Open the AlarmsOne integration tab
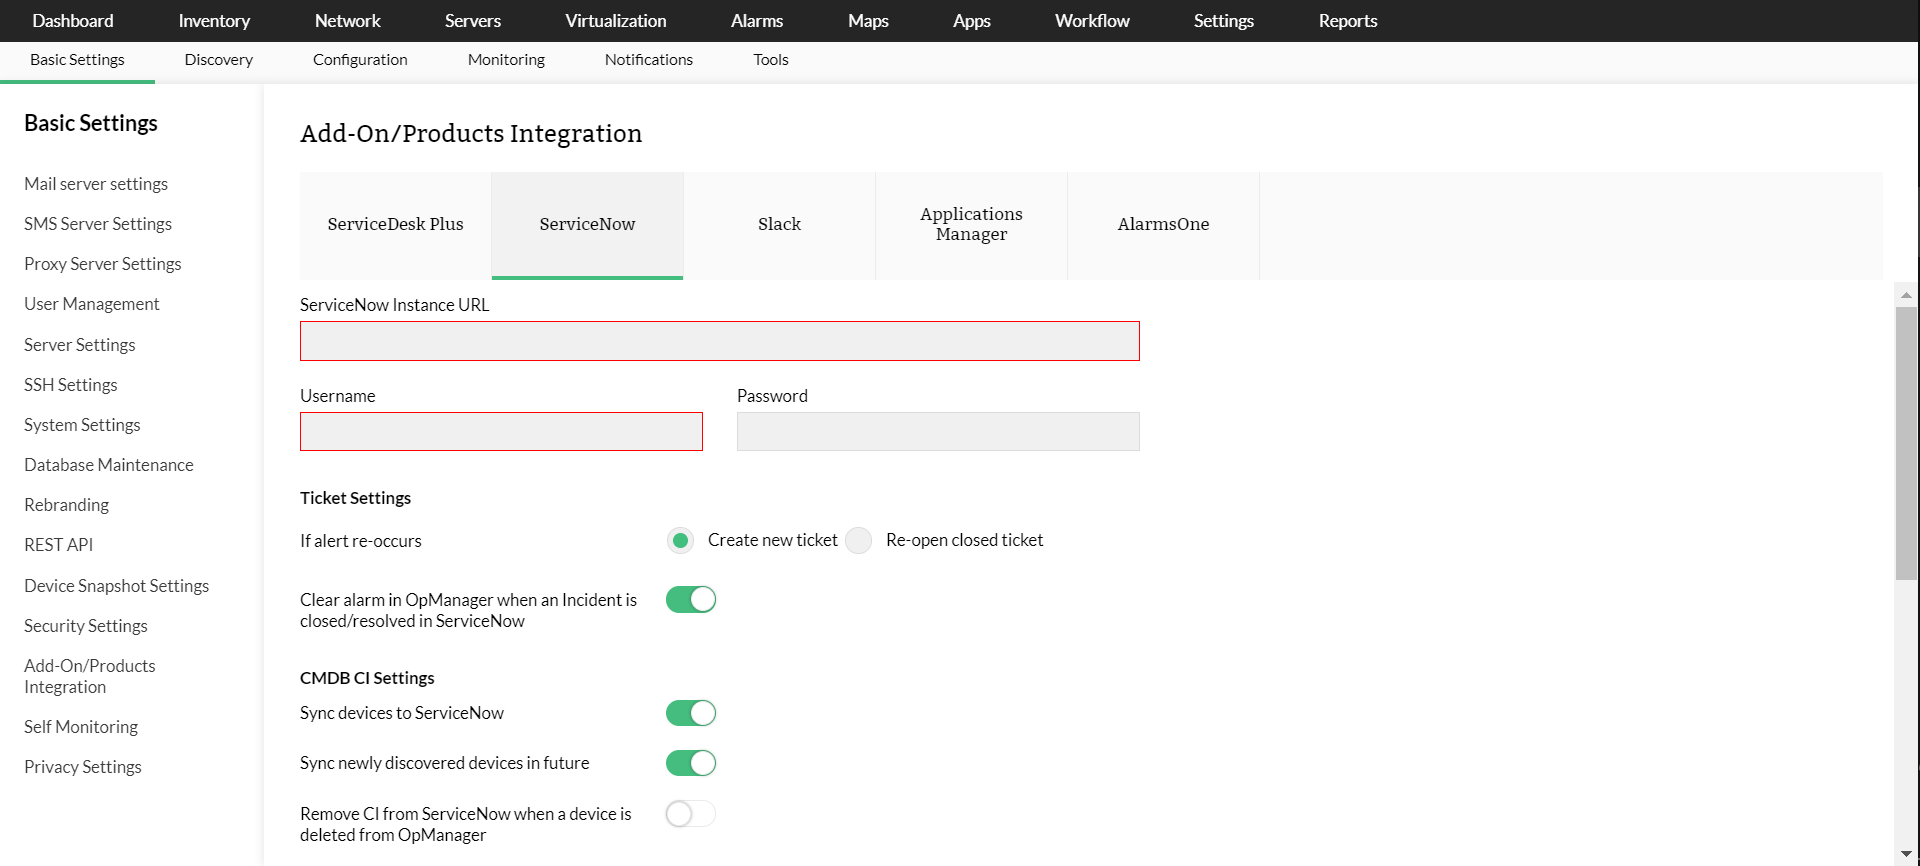 [1163, 225]
